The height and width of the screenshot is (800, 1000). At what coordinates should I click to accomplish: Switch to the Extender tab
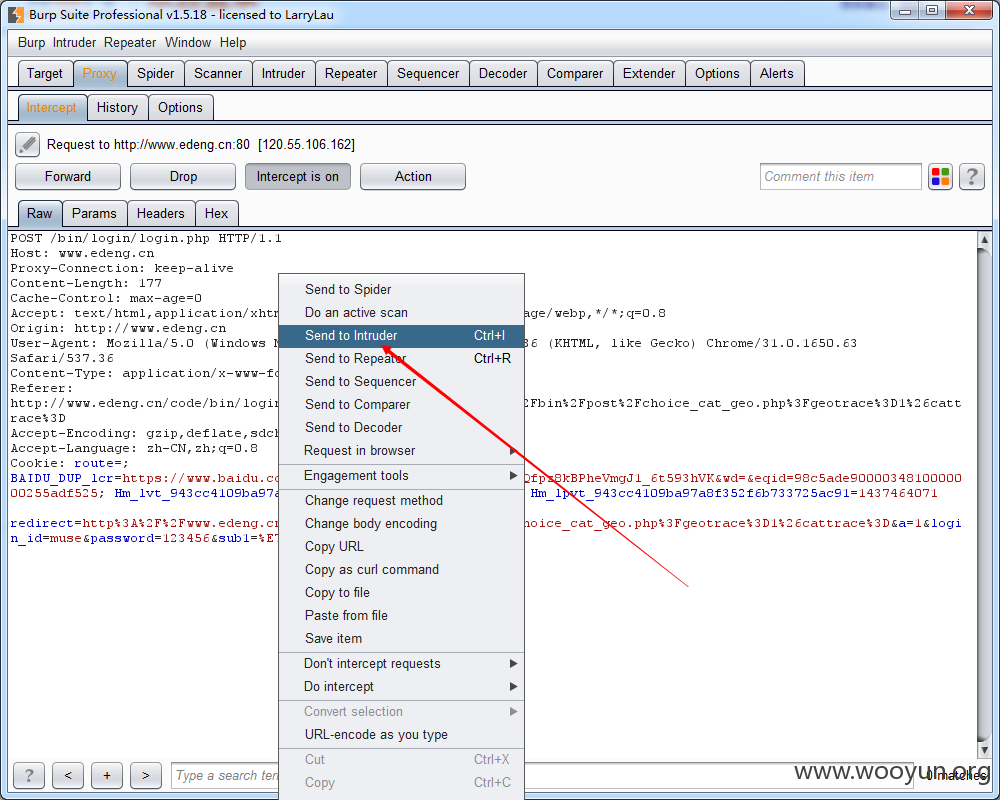point(649,73)
